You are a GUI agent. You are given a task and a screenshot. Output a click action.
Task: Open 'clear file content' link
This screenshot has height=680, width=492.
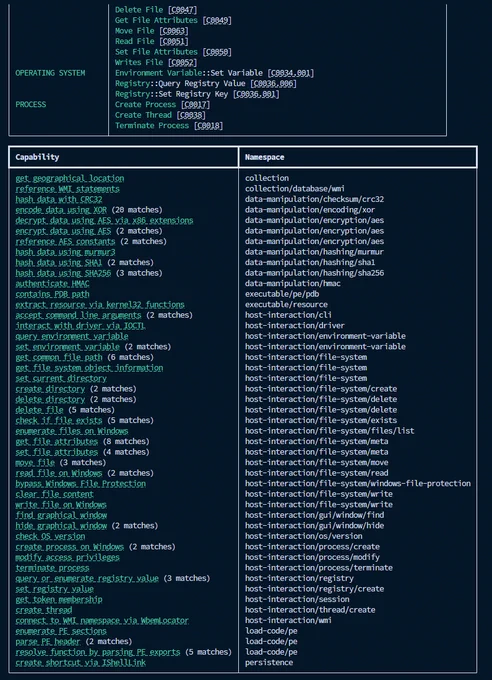[55, 494]
